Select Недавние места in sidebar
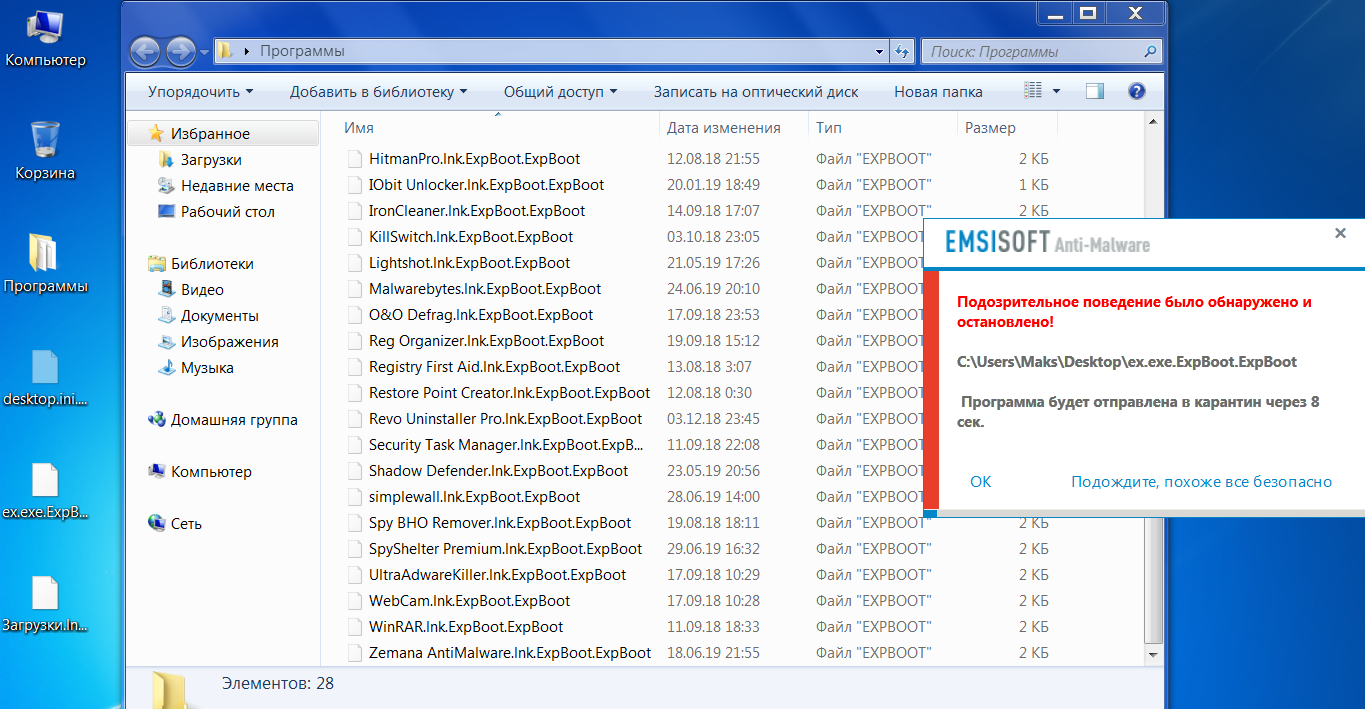 (x=237, y=186)
